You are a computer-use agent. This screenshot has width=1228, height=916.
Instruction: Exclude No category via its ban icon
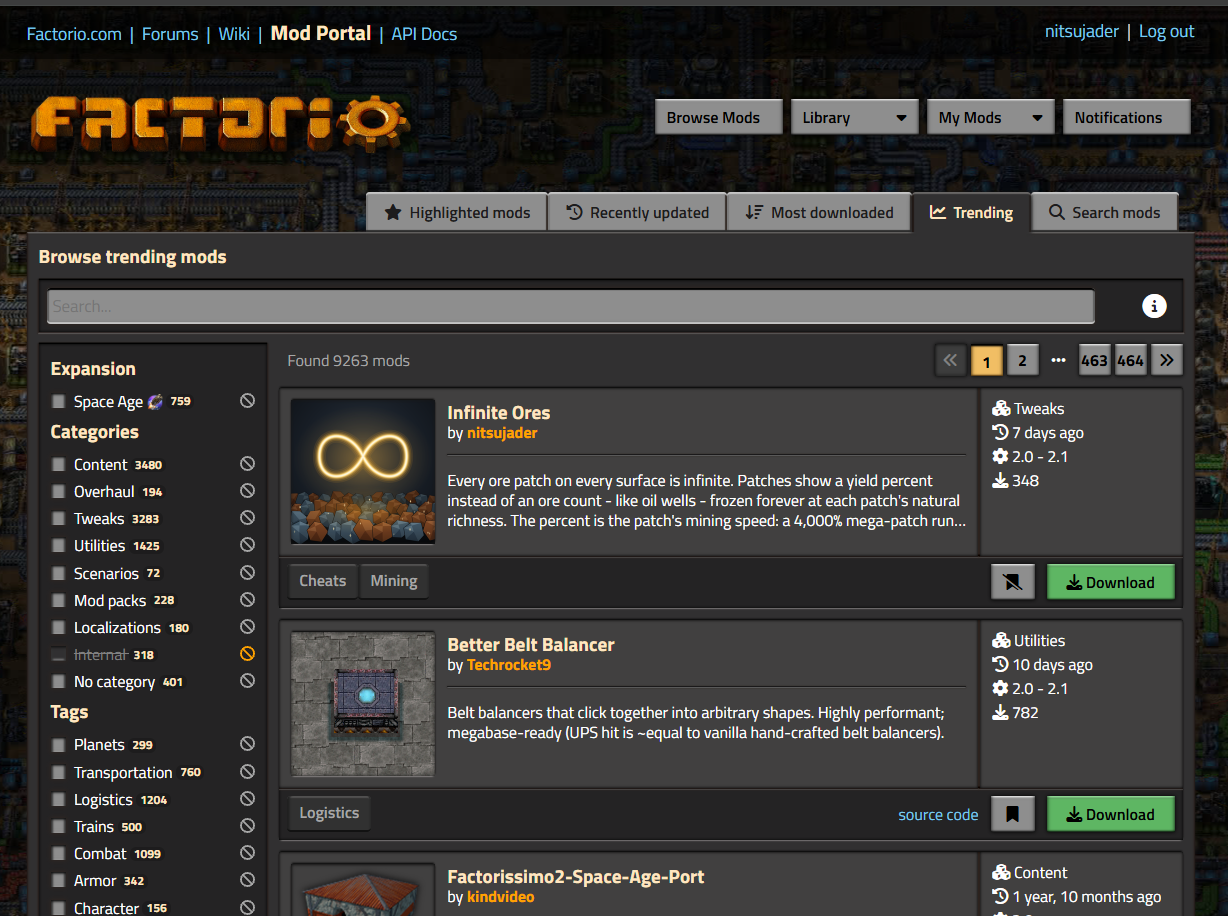click(x=247, y=681)
